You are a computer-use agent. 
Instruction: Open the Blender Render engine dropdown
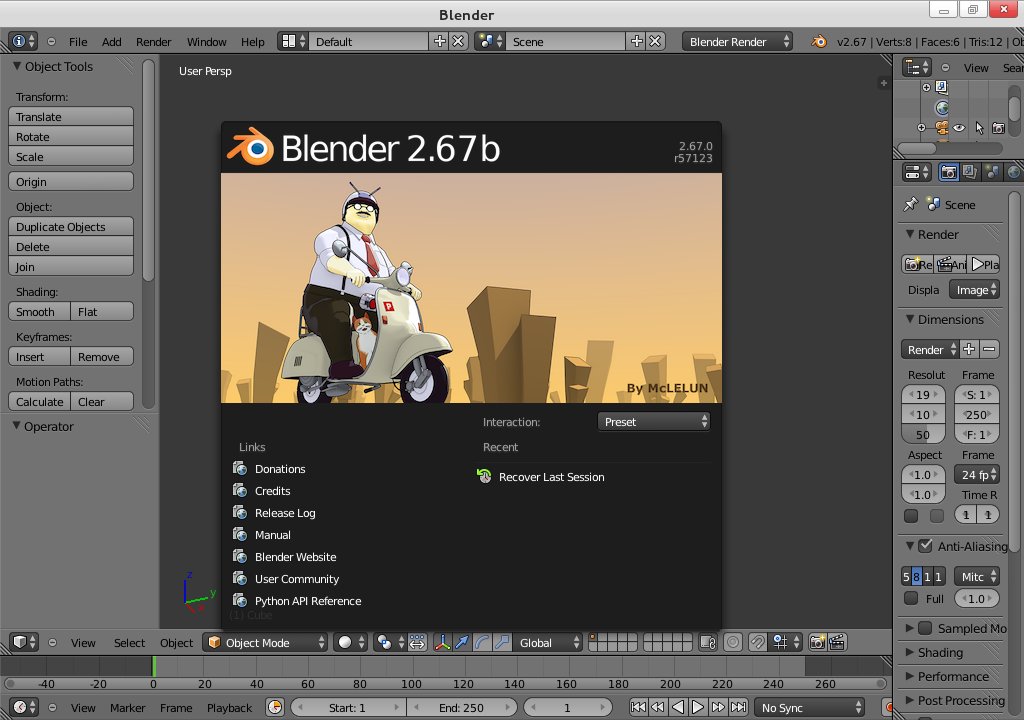(738, 42)
